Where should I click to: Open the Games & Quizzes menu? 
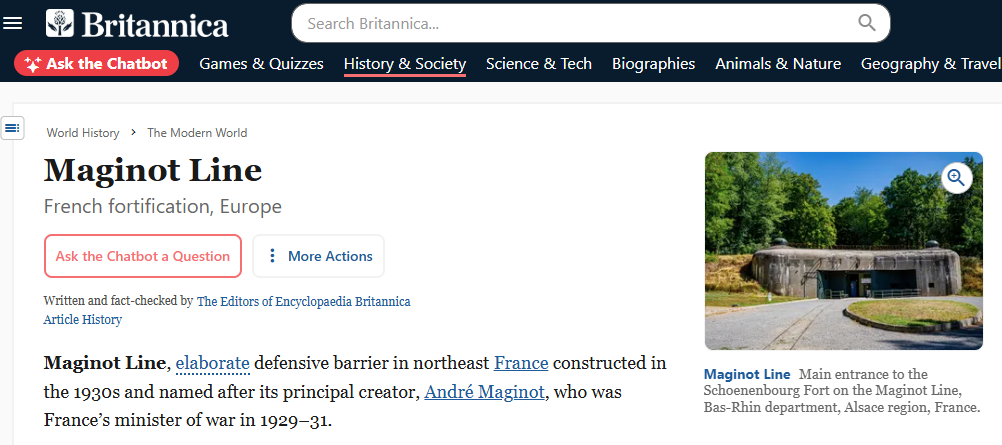click(x=261, y=64)
